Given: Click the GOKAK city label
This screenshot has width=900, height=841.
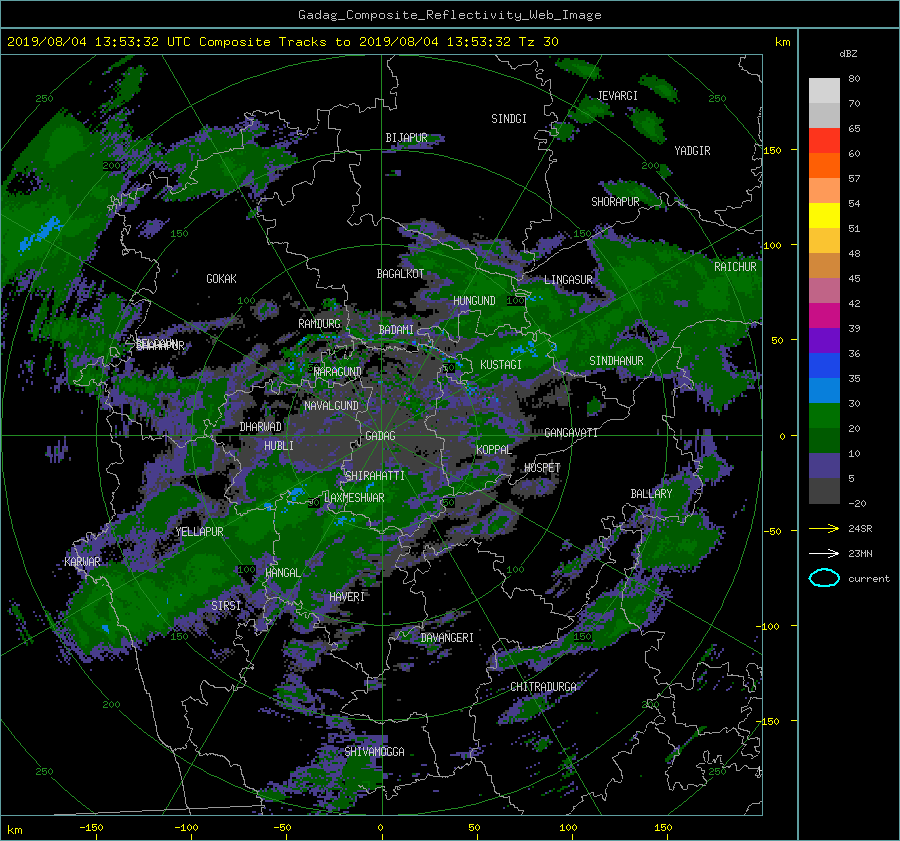Looking at the screenshot, I should [x=221, y=278].
